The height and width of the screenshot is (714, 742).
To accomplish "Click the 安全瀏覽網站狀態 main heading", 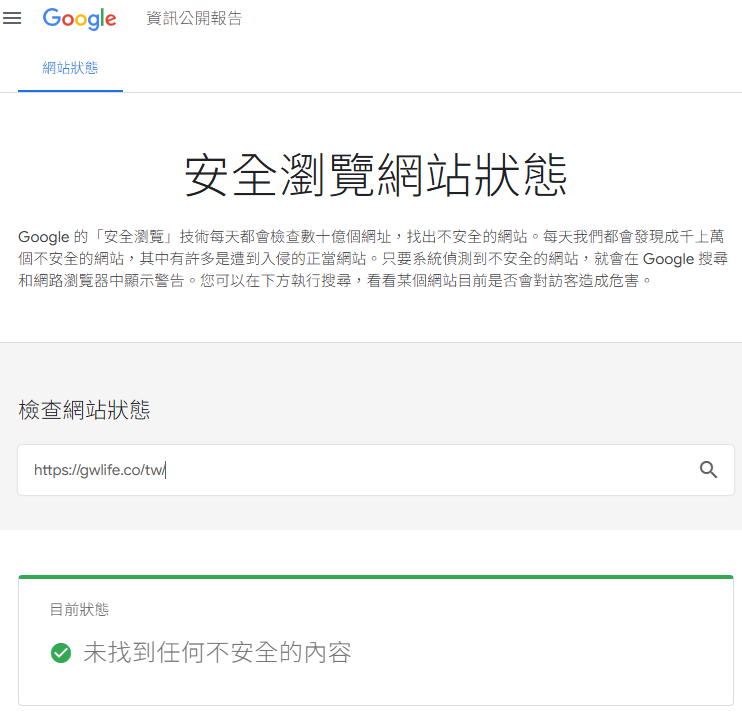I will click(x=376, y=176).
